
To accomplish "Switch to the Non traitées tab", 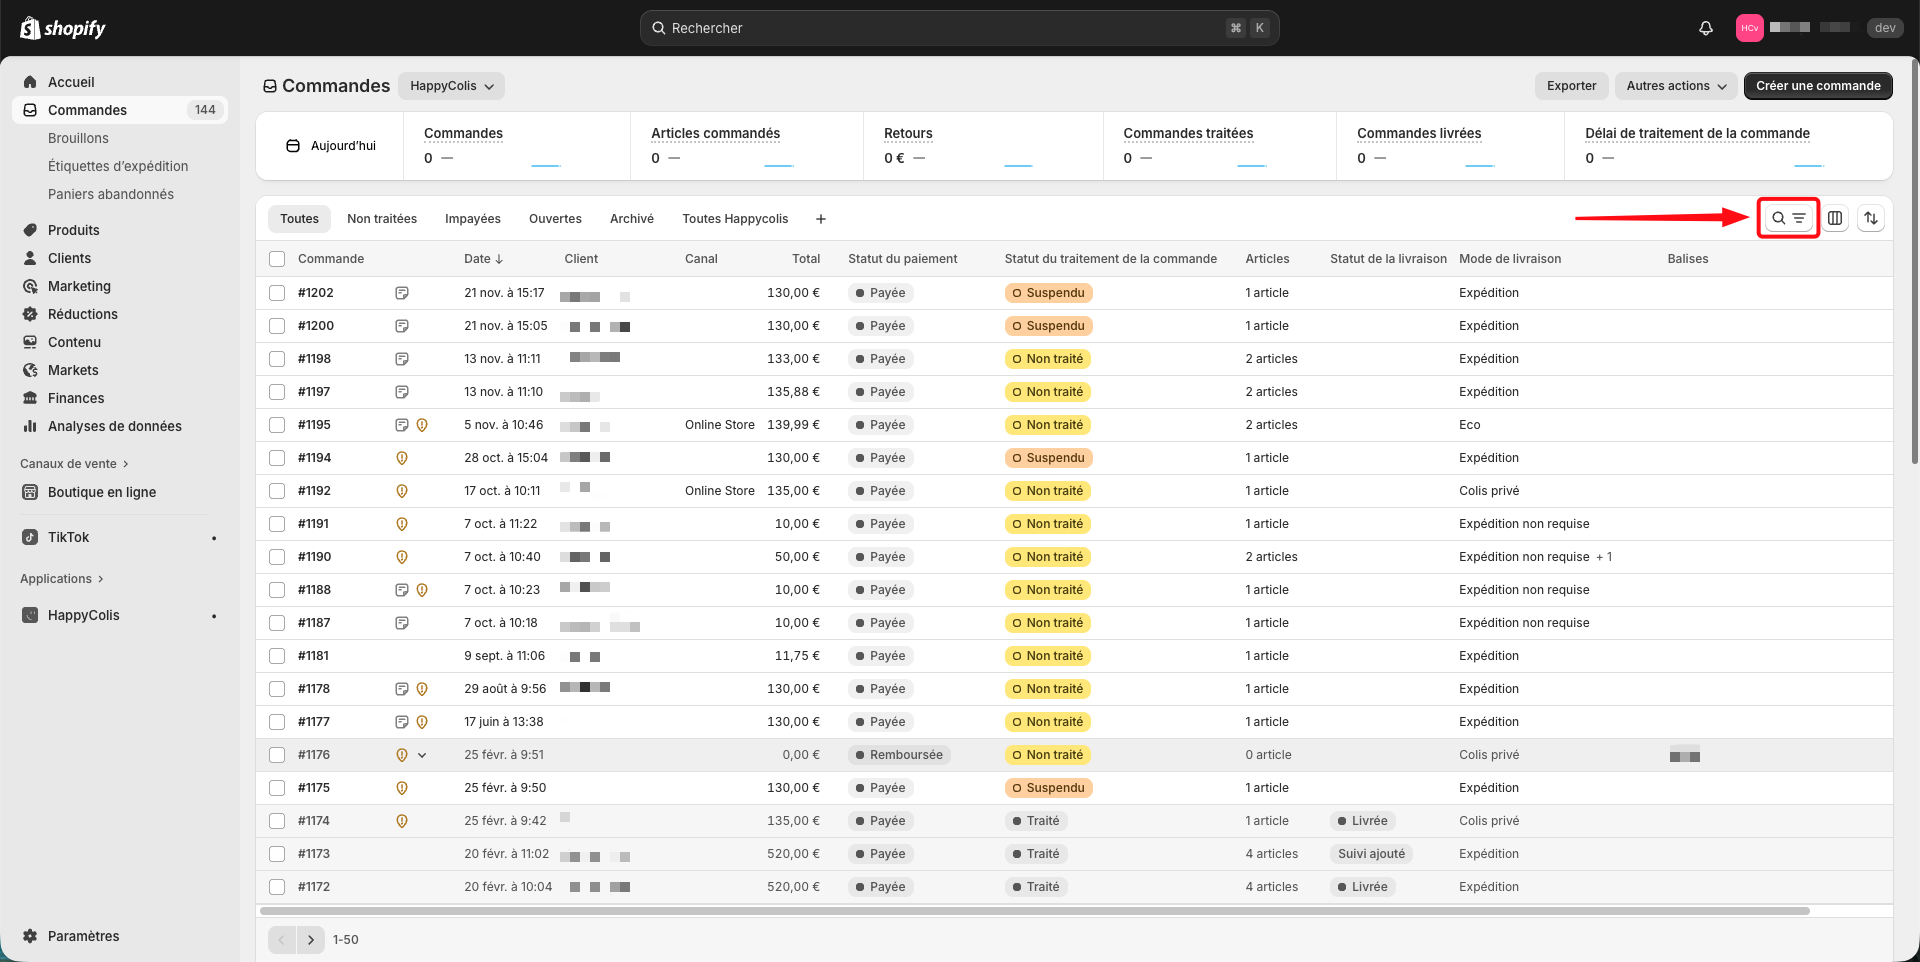I will [382, 219].
